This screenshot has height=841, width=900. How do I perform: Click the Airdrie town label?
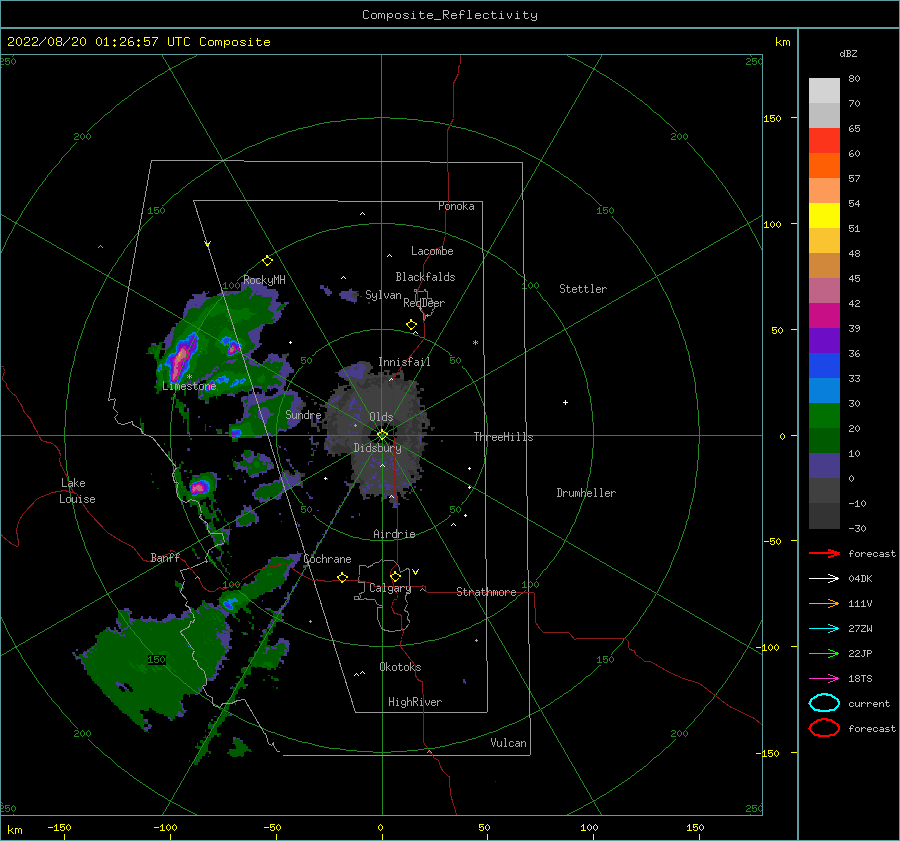pyautogui.click(x=394, y=534)
